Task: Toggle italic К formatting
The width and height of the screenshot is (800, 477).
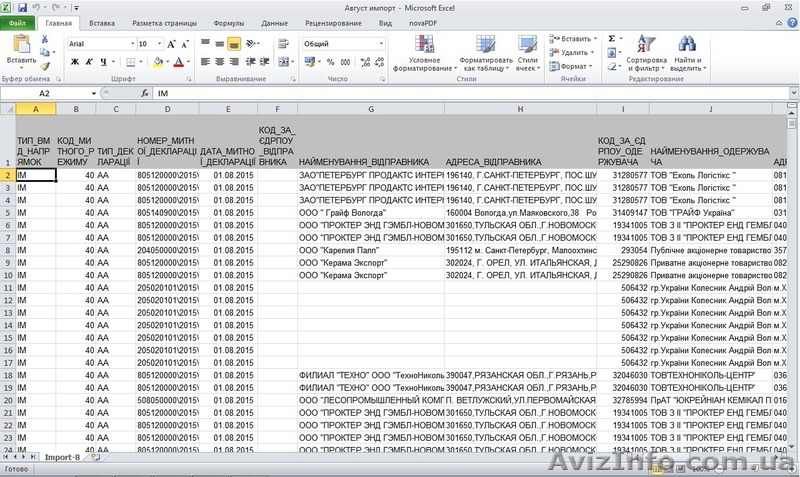Action: coord(89,61)
